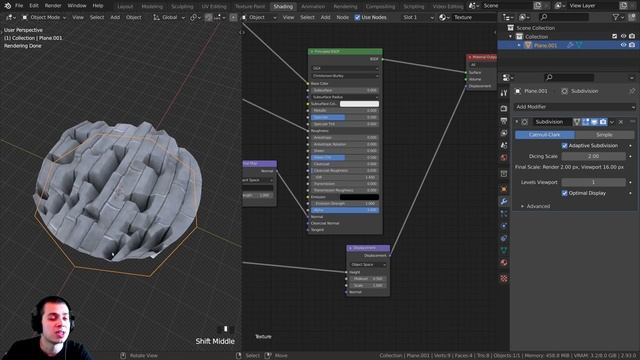
Task: Open the Window menu
Action: [77, 6]
